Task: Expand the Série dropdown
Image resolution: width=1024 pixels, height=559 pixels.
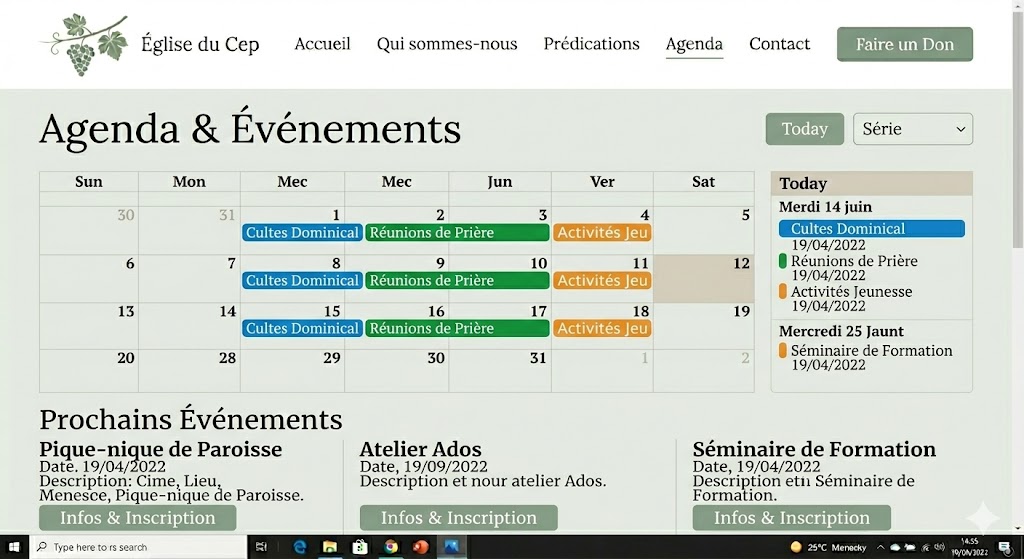Action: click(912, 129)
